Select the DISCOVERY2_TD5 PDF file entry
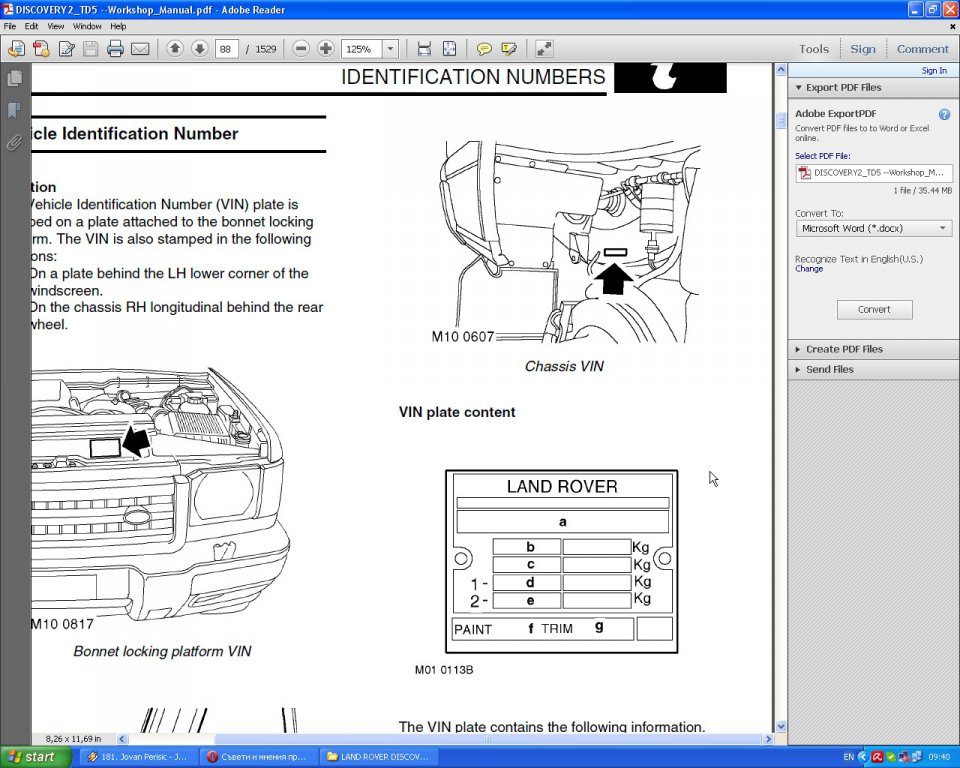The image size is (960, 768). (x=874, y=173)
